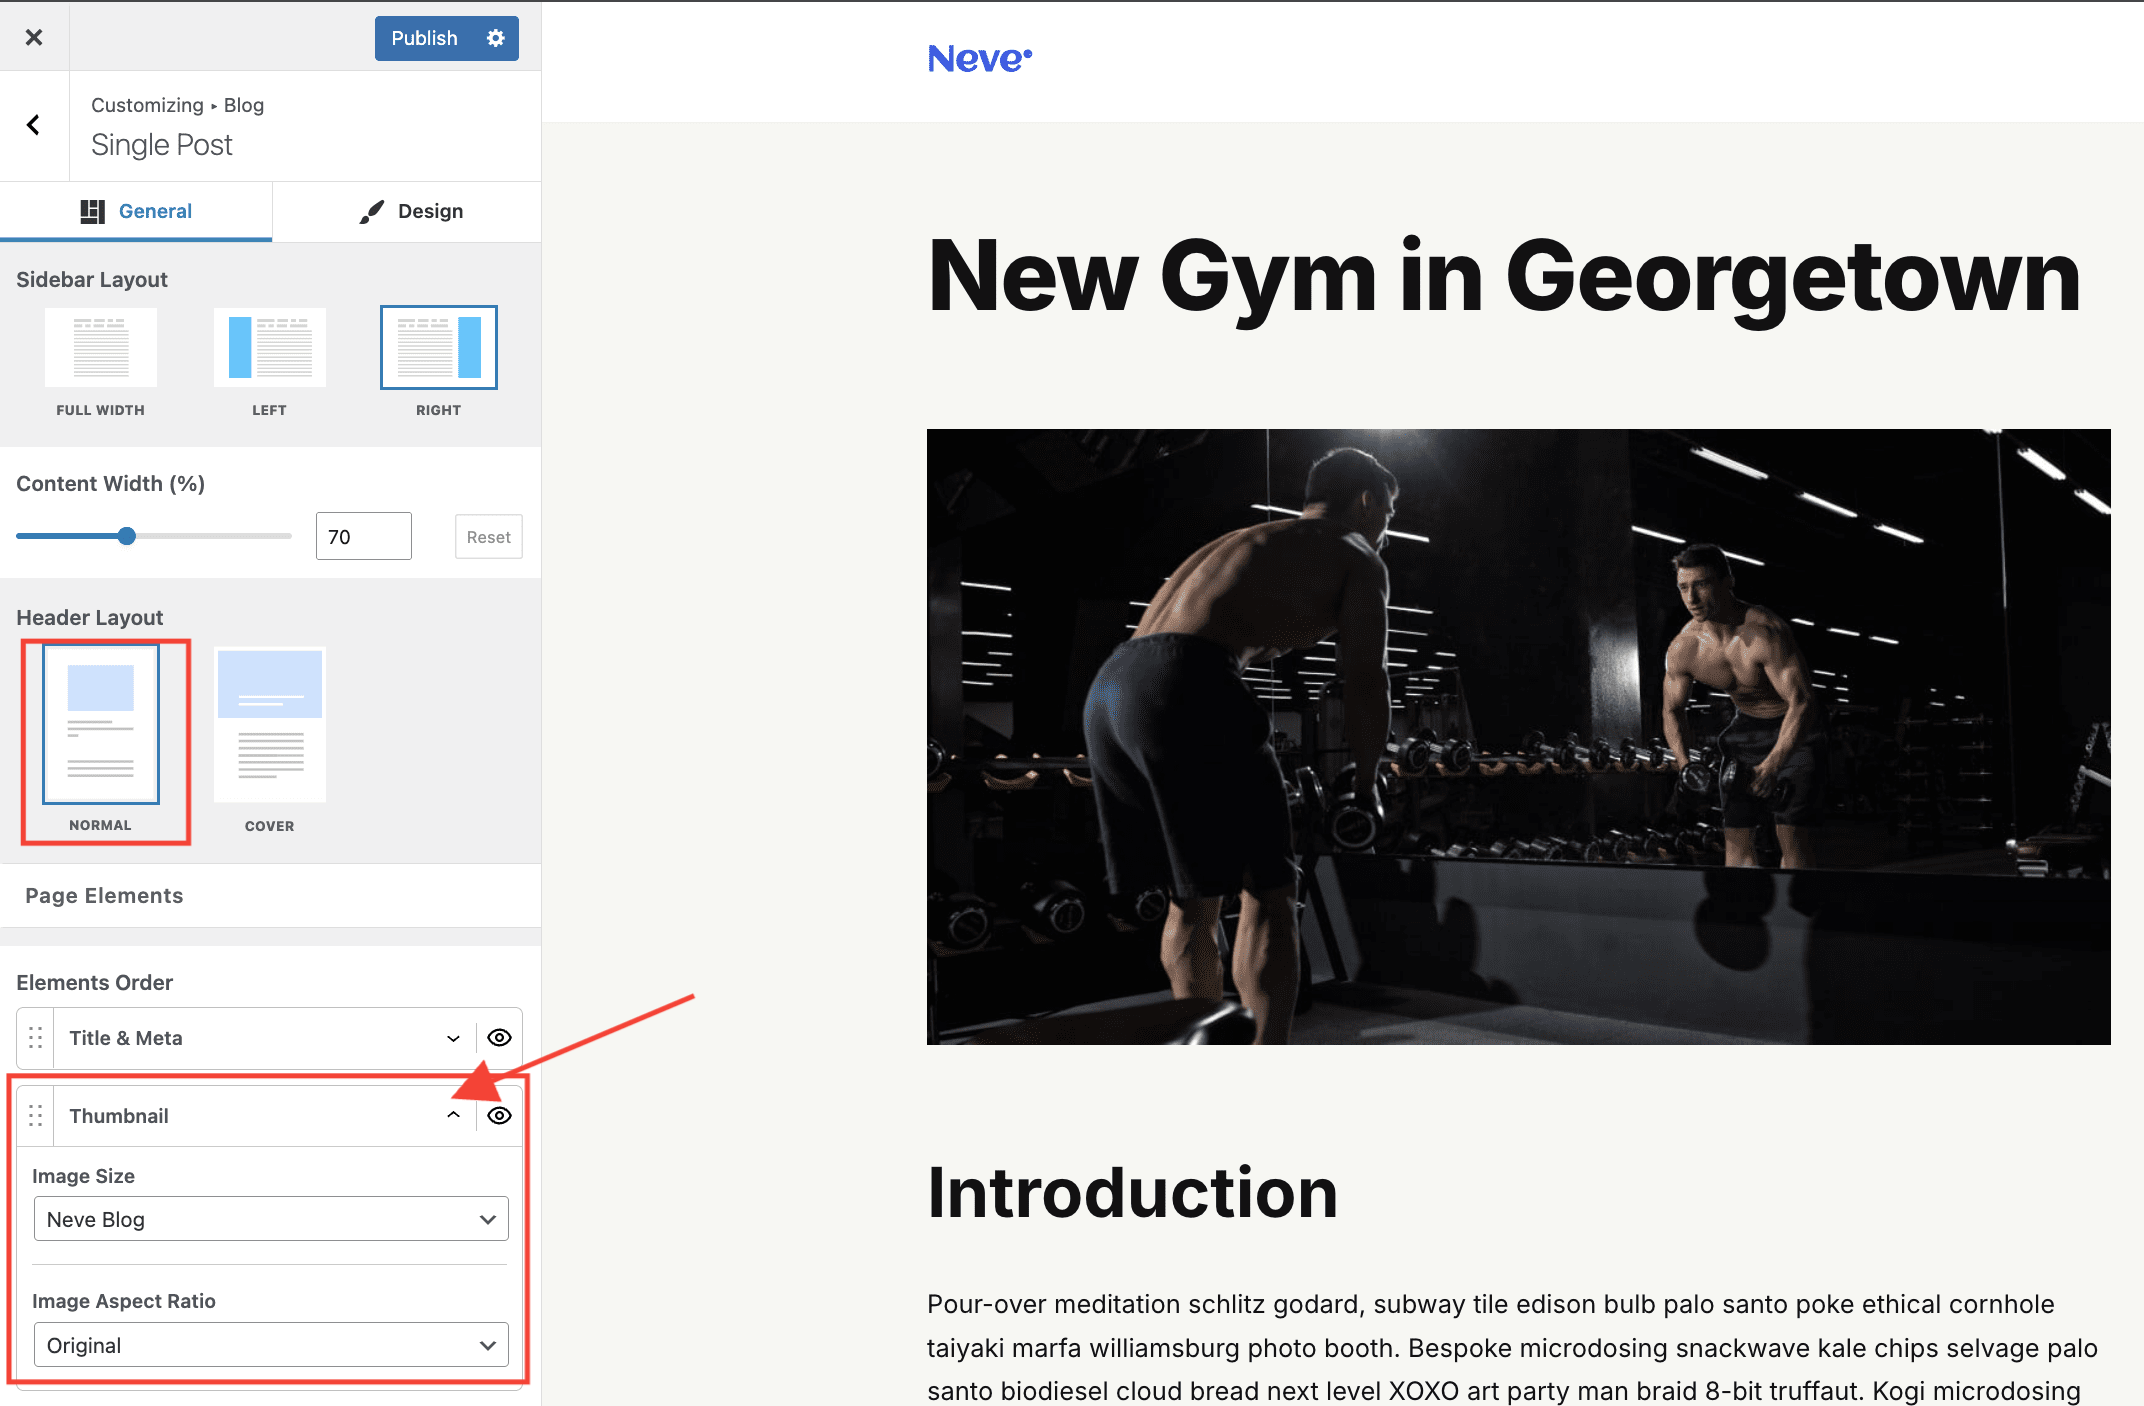This screenshot has width=2144, height=1406.
Task: Close the Customizer with the X icon
Action: click(x=34, y=37)
